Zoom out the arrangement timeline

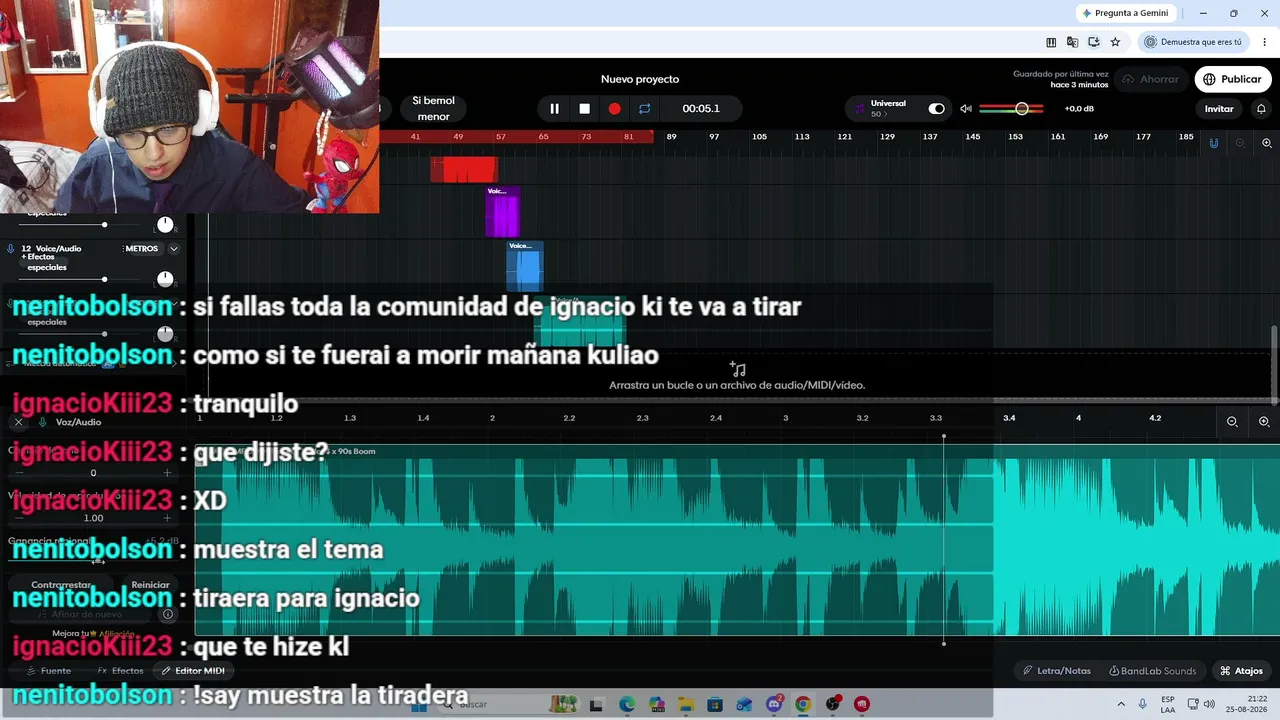point(1240,143)
